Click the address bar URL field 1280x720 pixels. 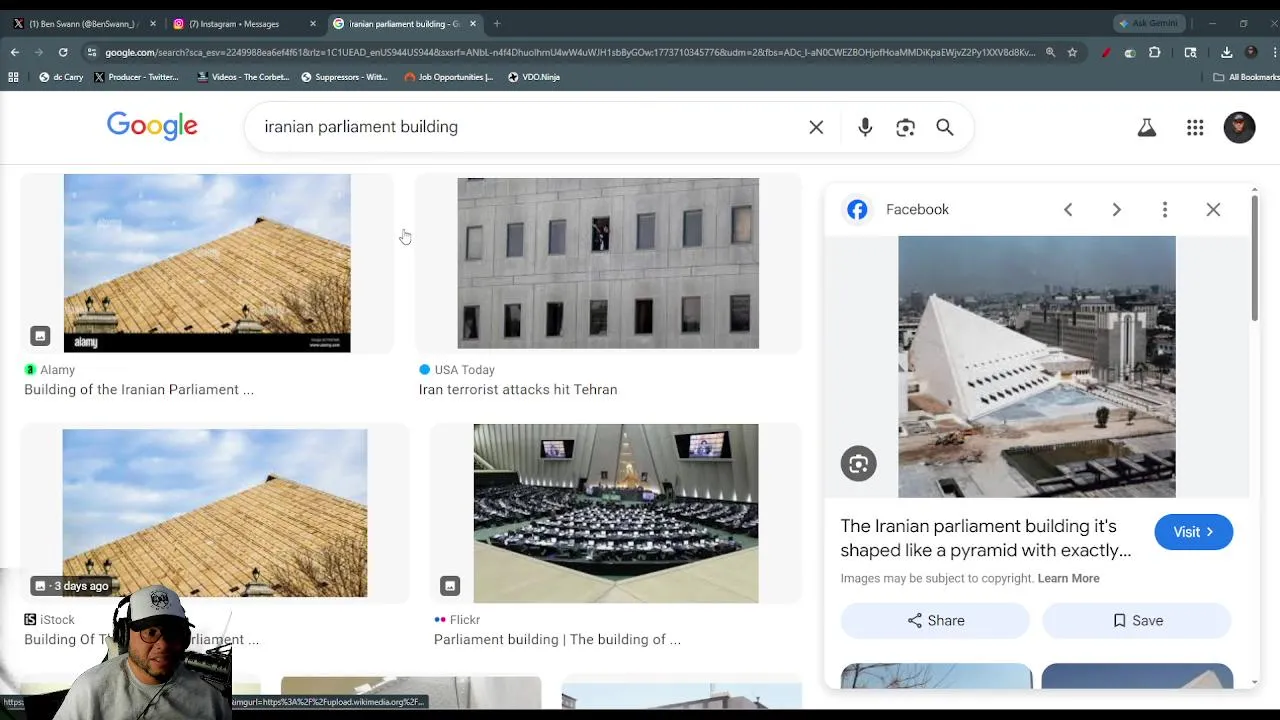point(570,52)
